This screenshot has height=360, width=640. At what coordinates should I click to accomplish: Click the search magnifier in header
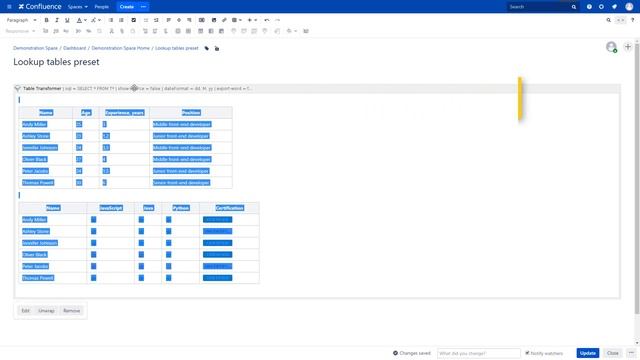[574, 7]
